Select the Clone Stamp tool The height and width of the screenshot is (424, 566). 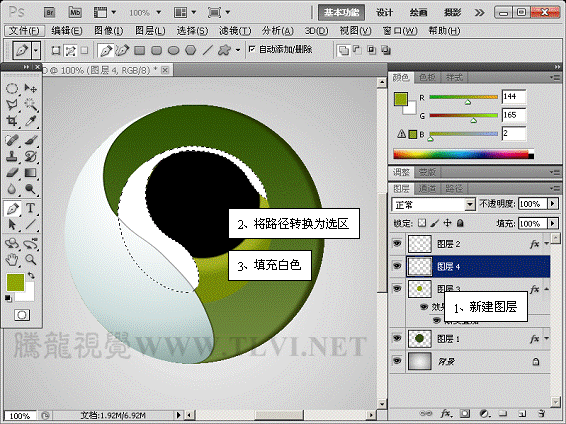tap(12, 156)
